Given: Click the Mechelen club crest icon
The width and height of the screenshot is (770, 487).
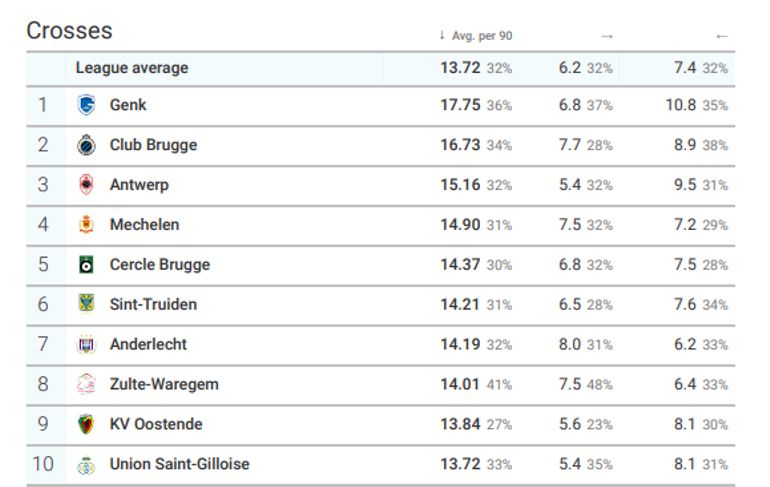Looking at the screenshot, I should [86, 225].
